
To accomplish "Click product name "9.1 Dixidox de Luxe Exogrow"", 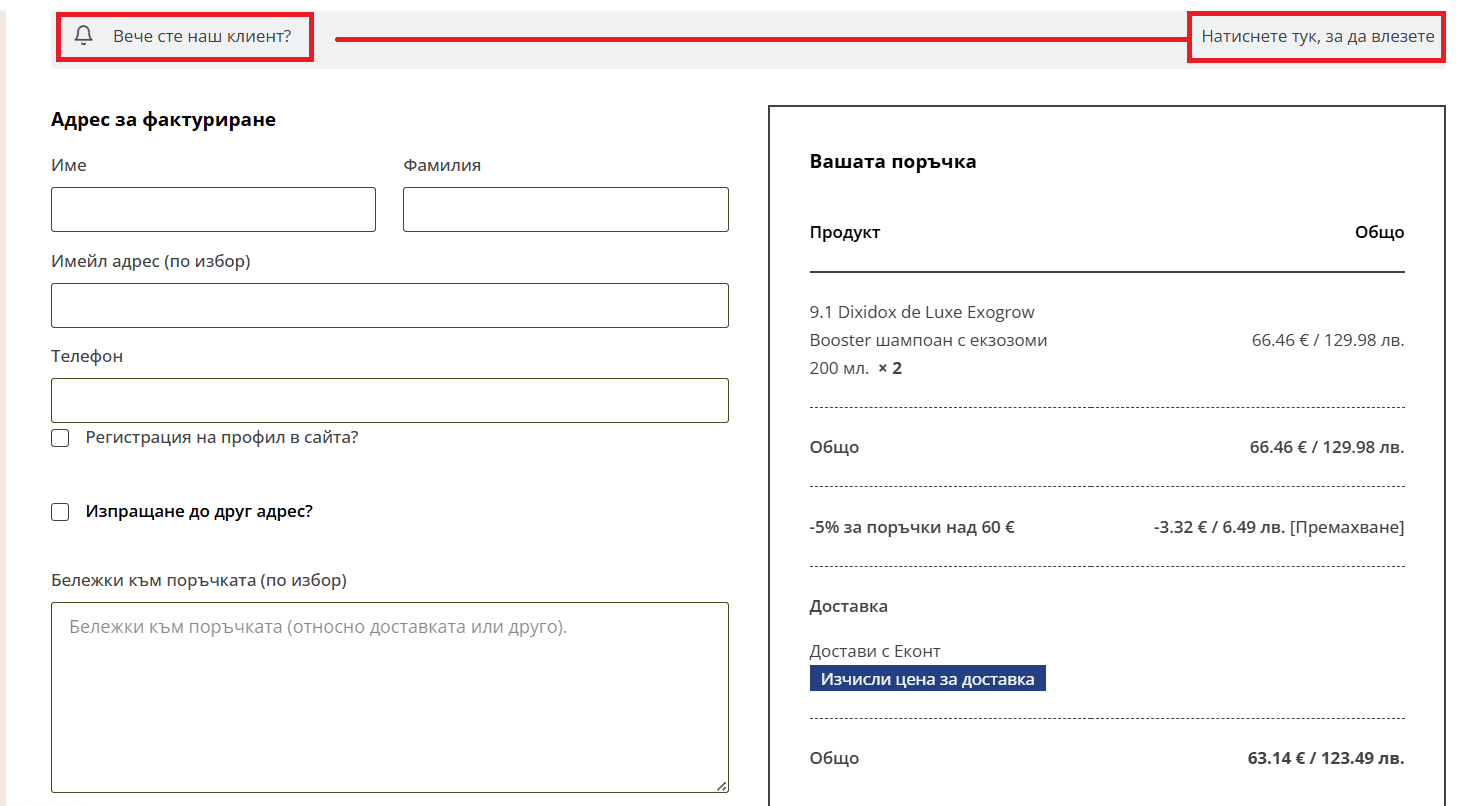I will [x=922, y=312].
